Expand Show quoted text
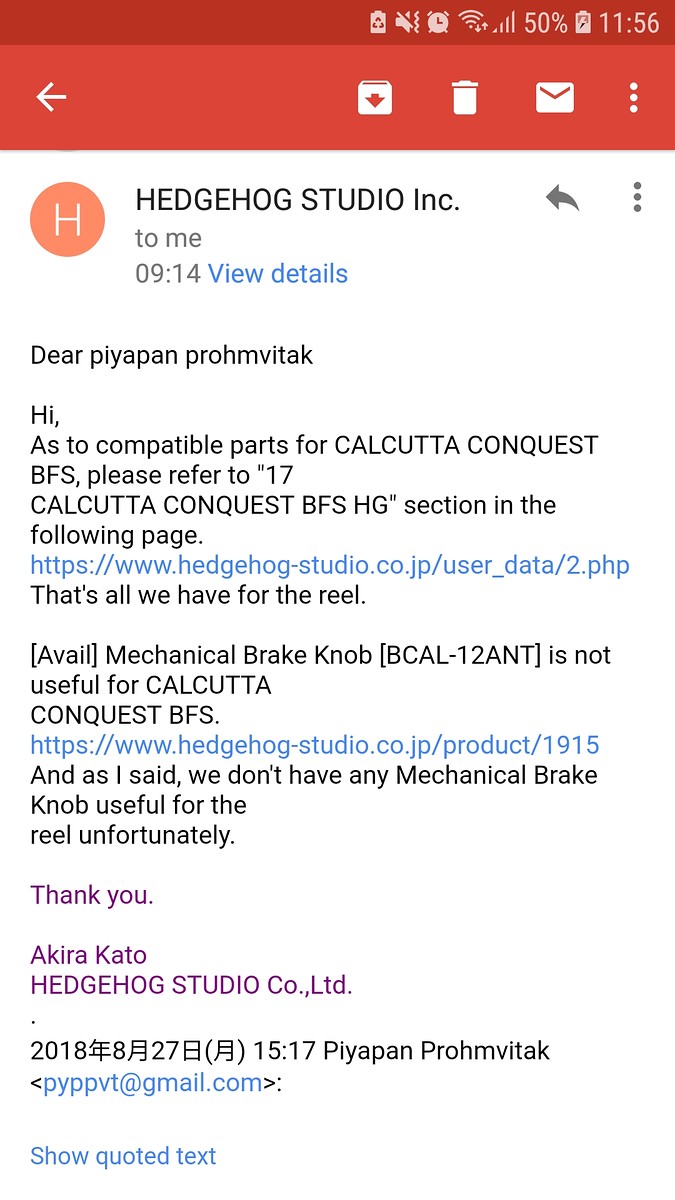675x1200 pixels. (124, 1156)
